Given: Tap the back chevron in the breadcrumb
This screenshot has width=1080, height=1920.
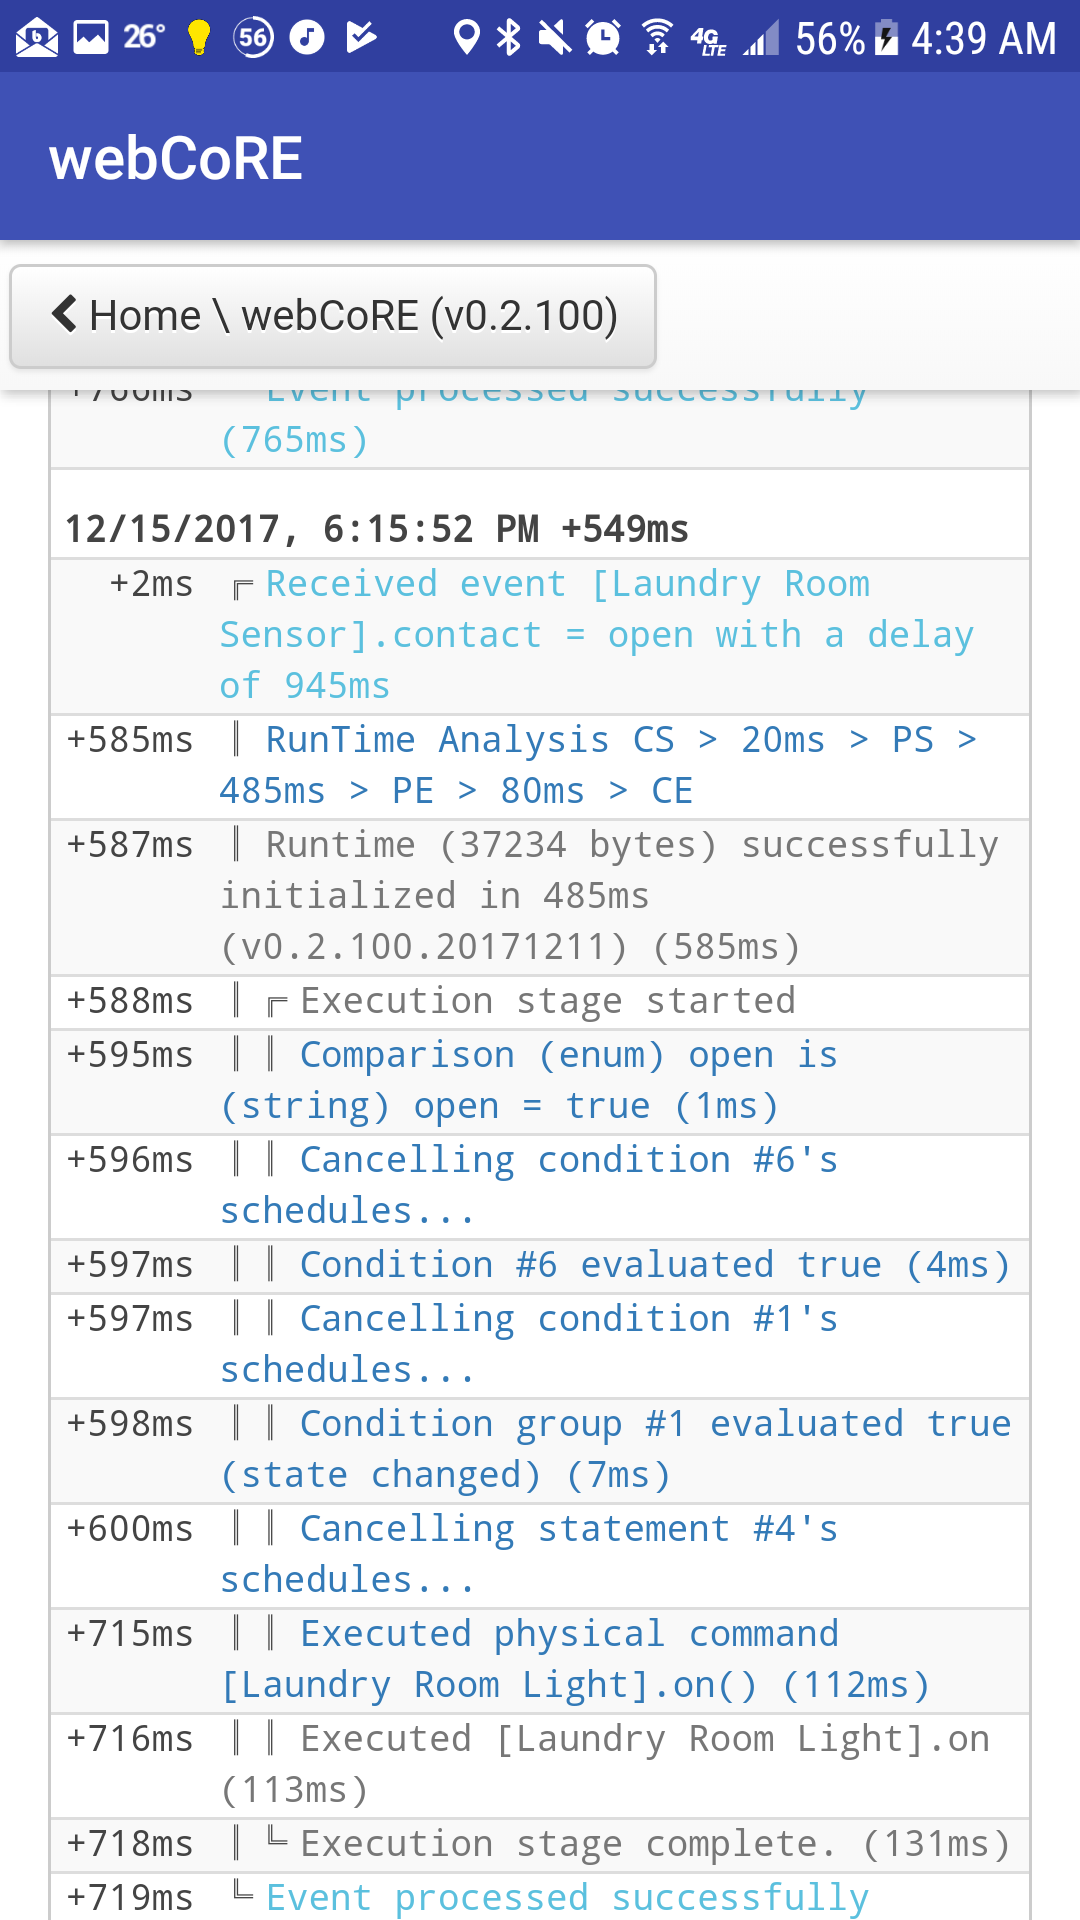Looking at the screenshot, I should 64,314.
